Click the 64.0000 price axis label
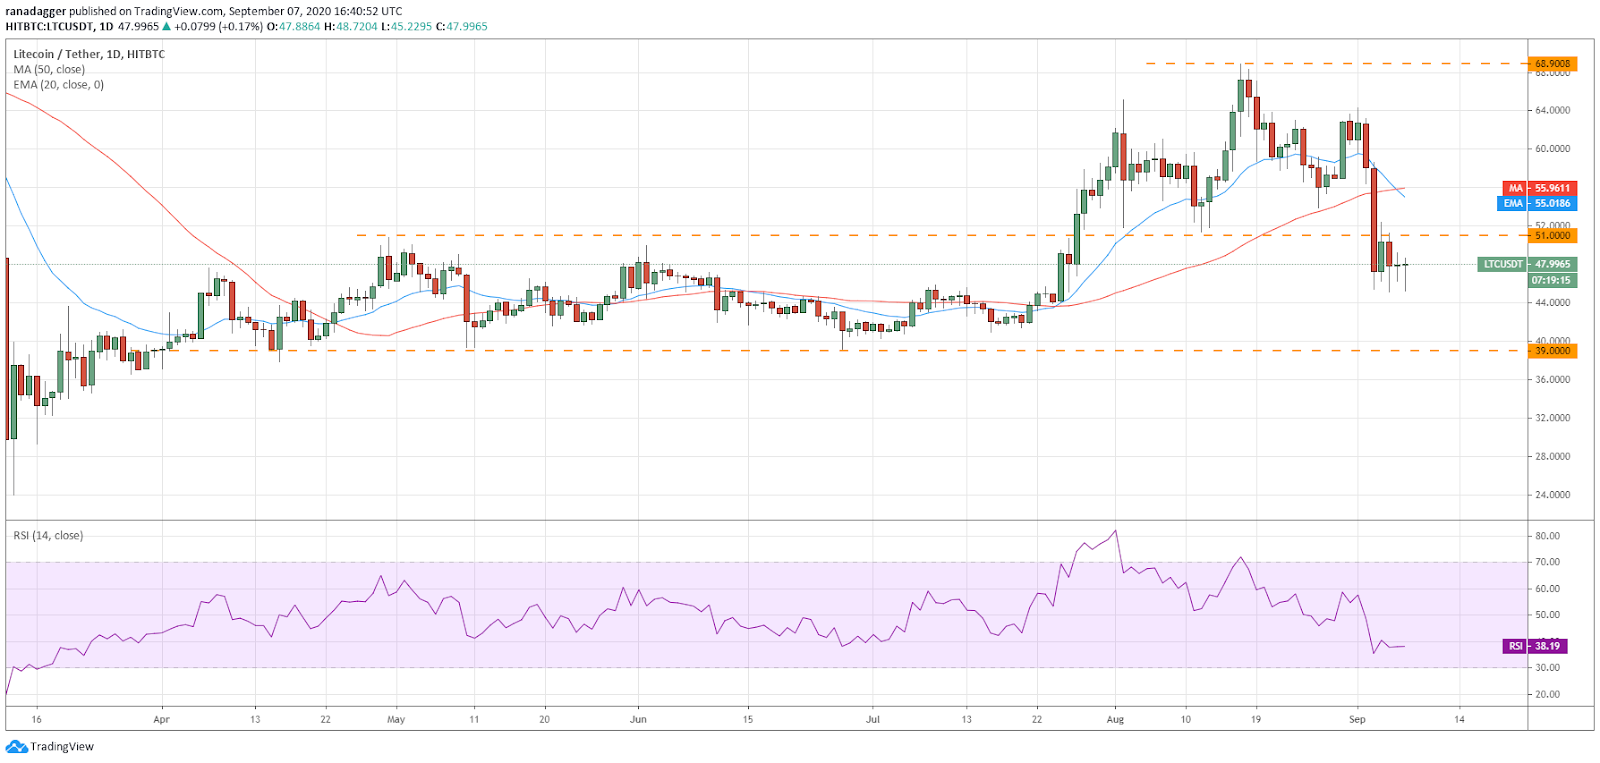The height and width of the screenshot is (763, 1600). [x=1553, y=111]
